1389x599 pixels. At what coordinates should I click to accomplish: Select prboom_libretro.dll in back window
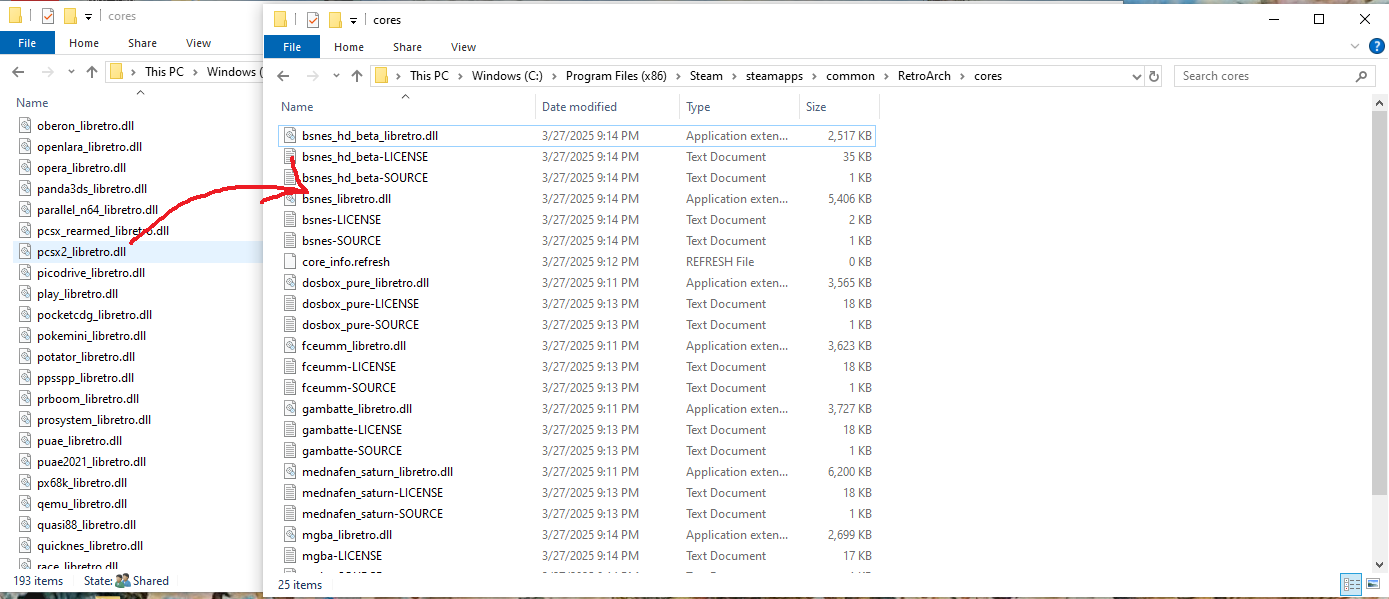(x=88, y=399)
